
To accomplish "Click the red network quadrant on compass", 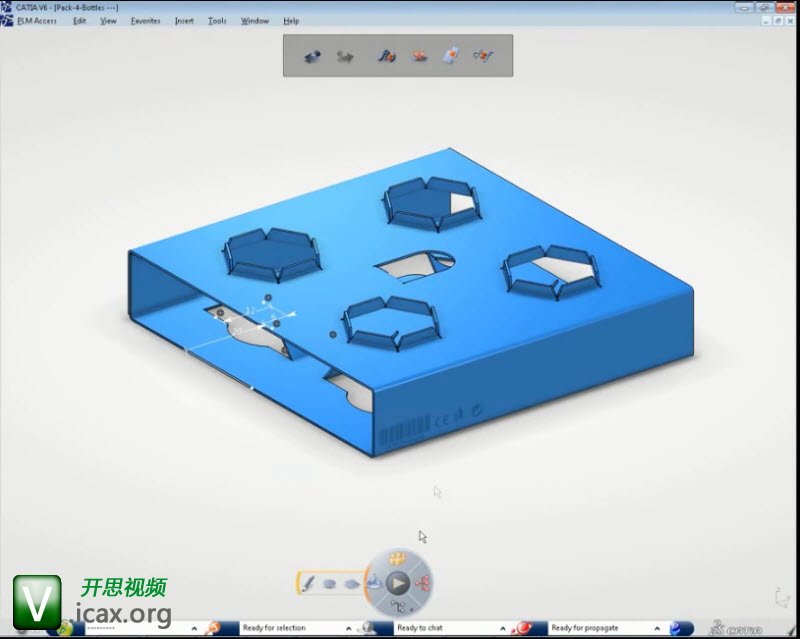I will click(x=422, y=582).
